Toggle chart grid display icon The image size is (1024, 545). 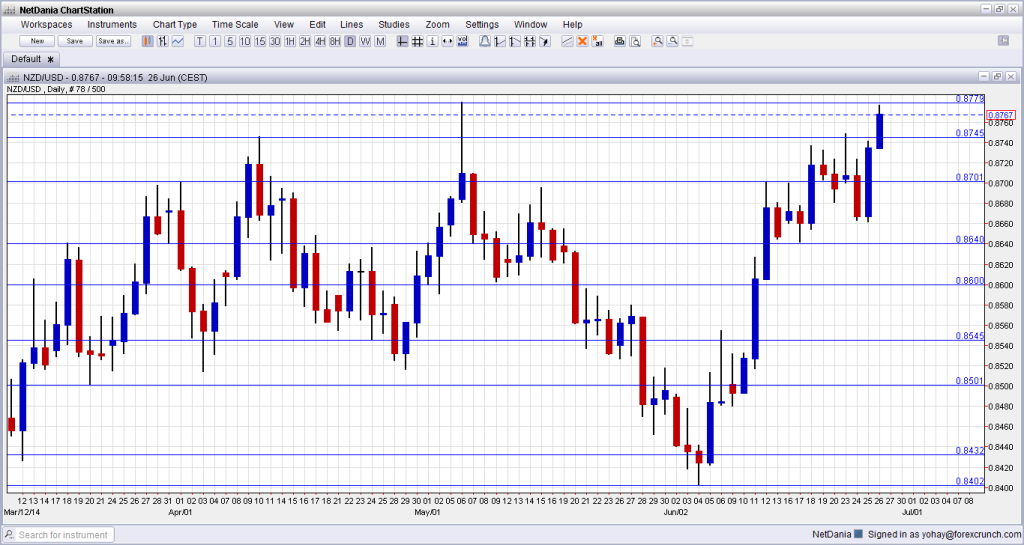pyautogui.click(x=417, y=41)
